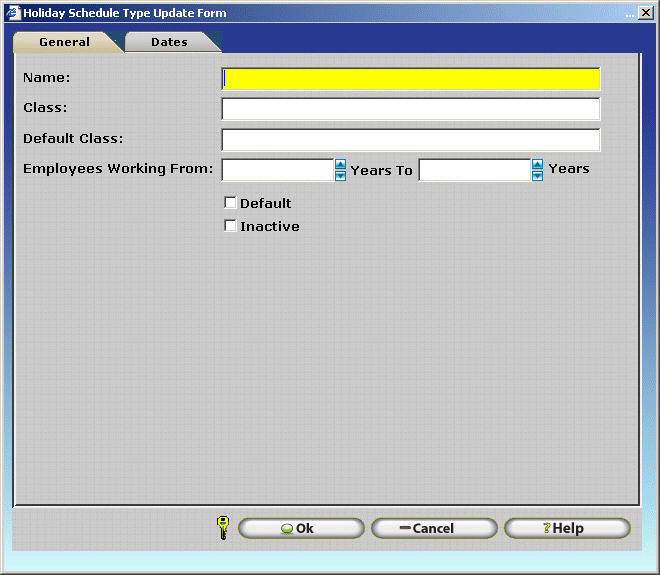Switch to the Dates tab
This screenshot has height=575, width=660.
click(169, 42)
